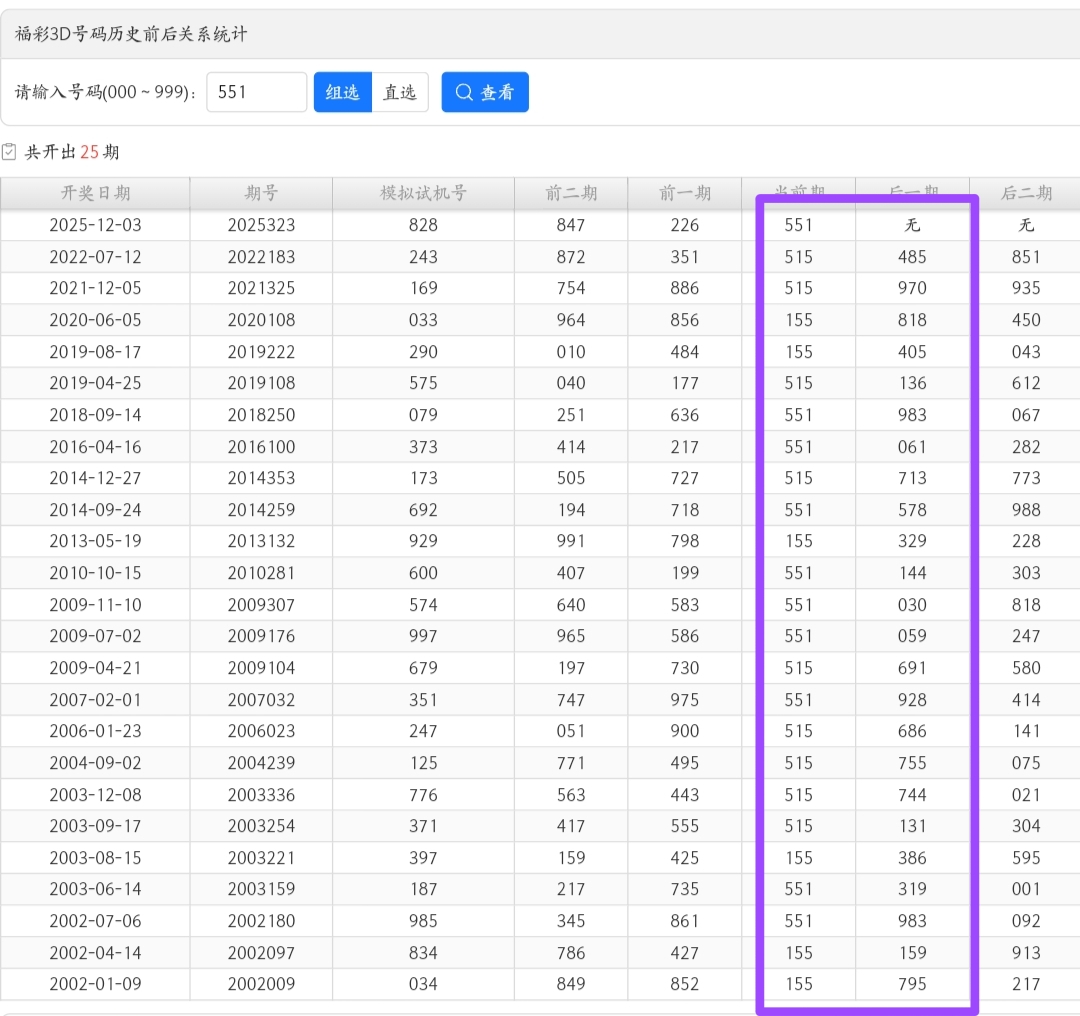Click the 开奖日期 column header
The image size is (1080, 1016).
click(x=95, y=193)
